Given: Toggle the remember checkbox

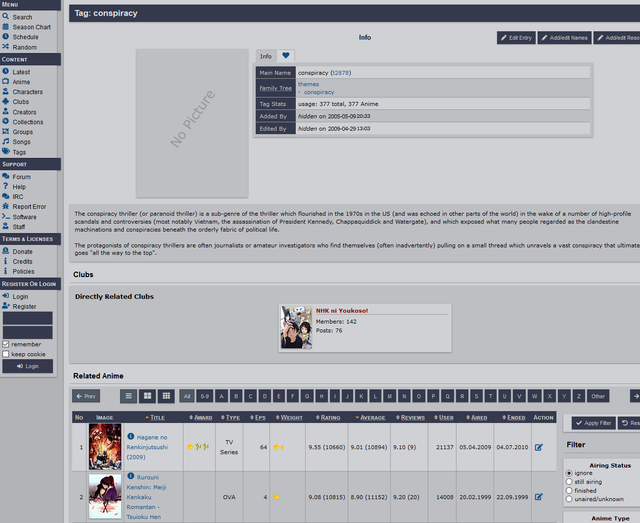Looking at the screenshot, I should tap(6, 344).
